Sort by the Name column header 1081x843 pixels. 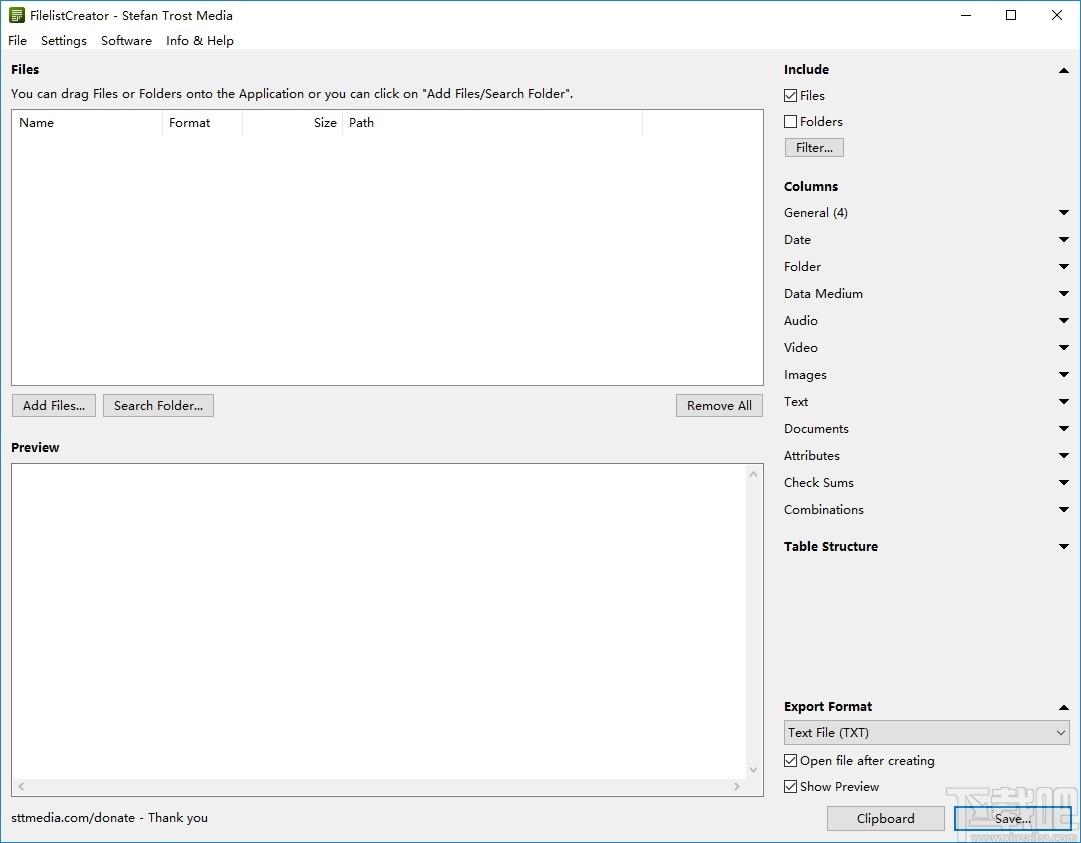87,123
